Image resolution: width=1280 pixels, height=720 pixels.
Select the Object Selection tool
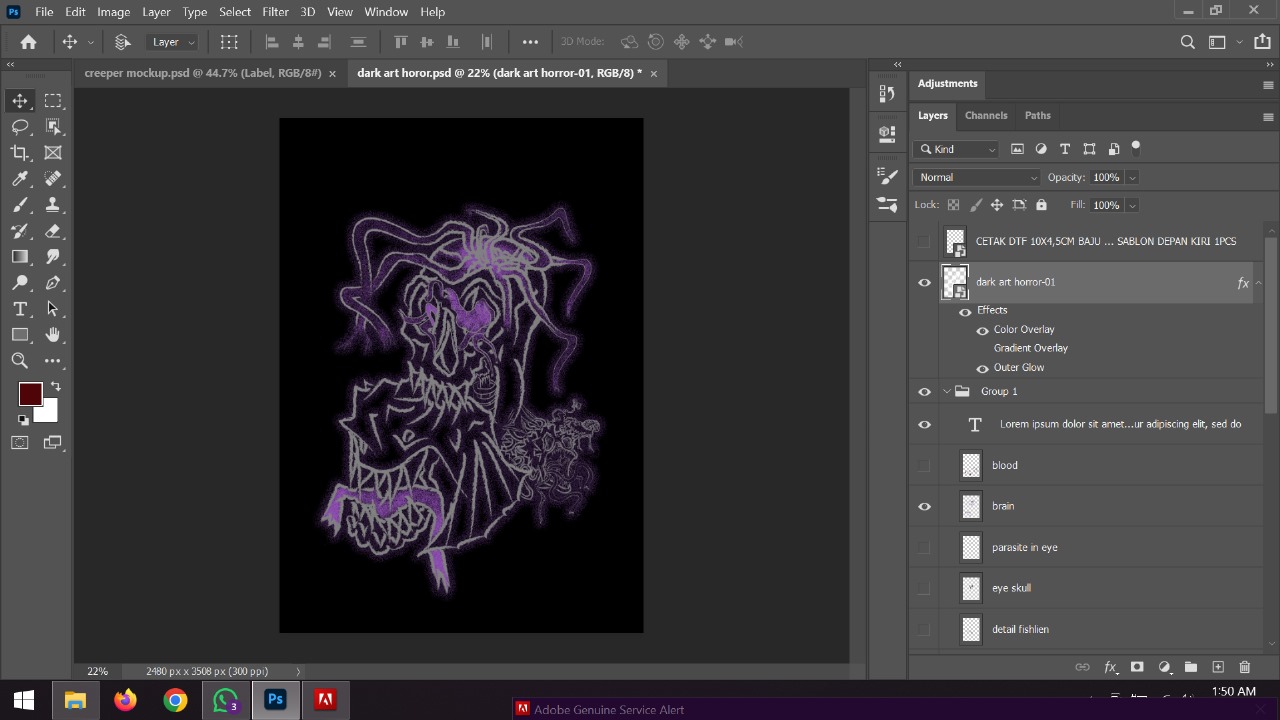point(53,127)
